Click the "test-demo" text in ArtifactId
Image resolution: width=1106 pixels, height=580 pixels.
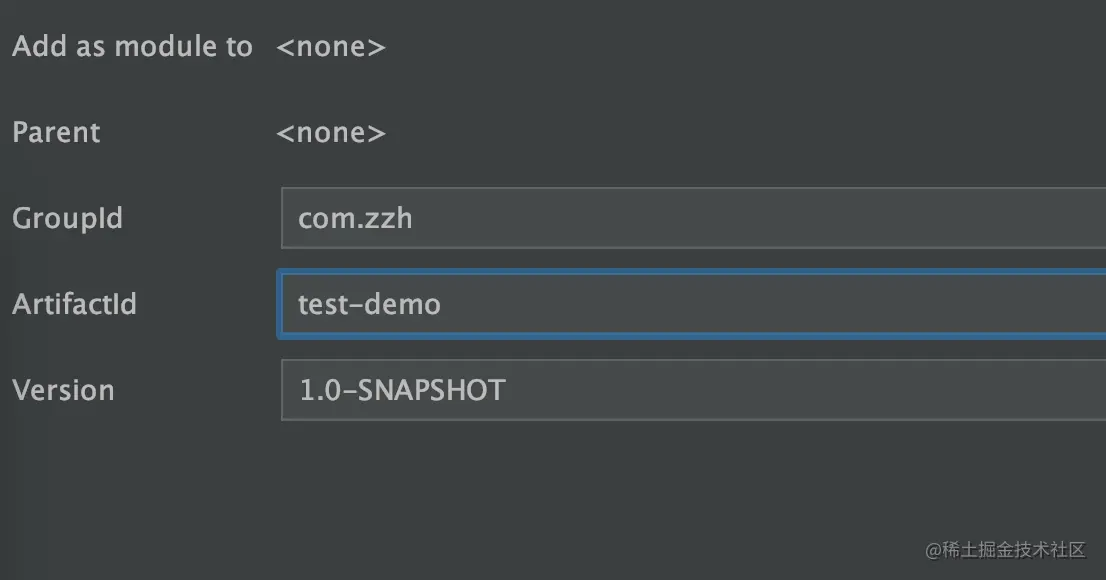pos(369,304)
